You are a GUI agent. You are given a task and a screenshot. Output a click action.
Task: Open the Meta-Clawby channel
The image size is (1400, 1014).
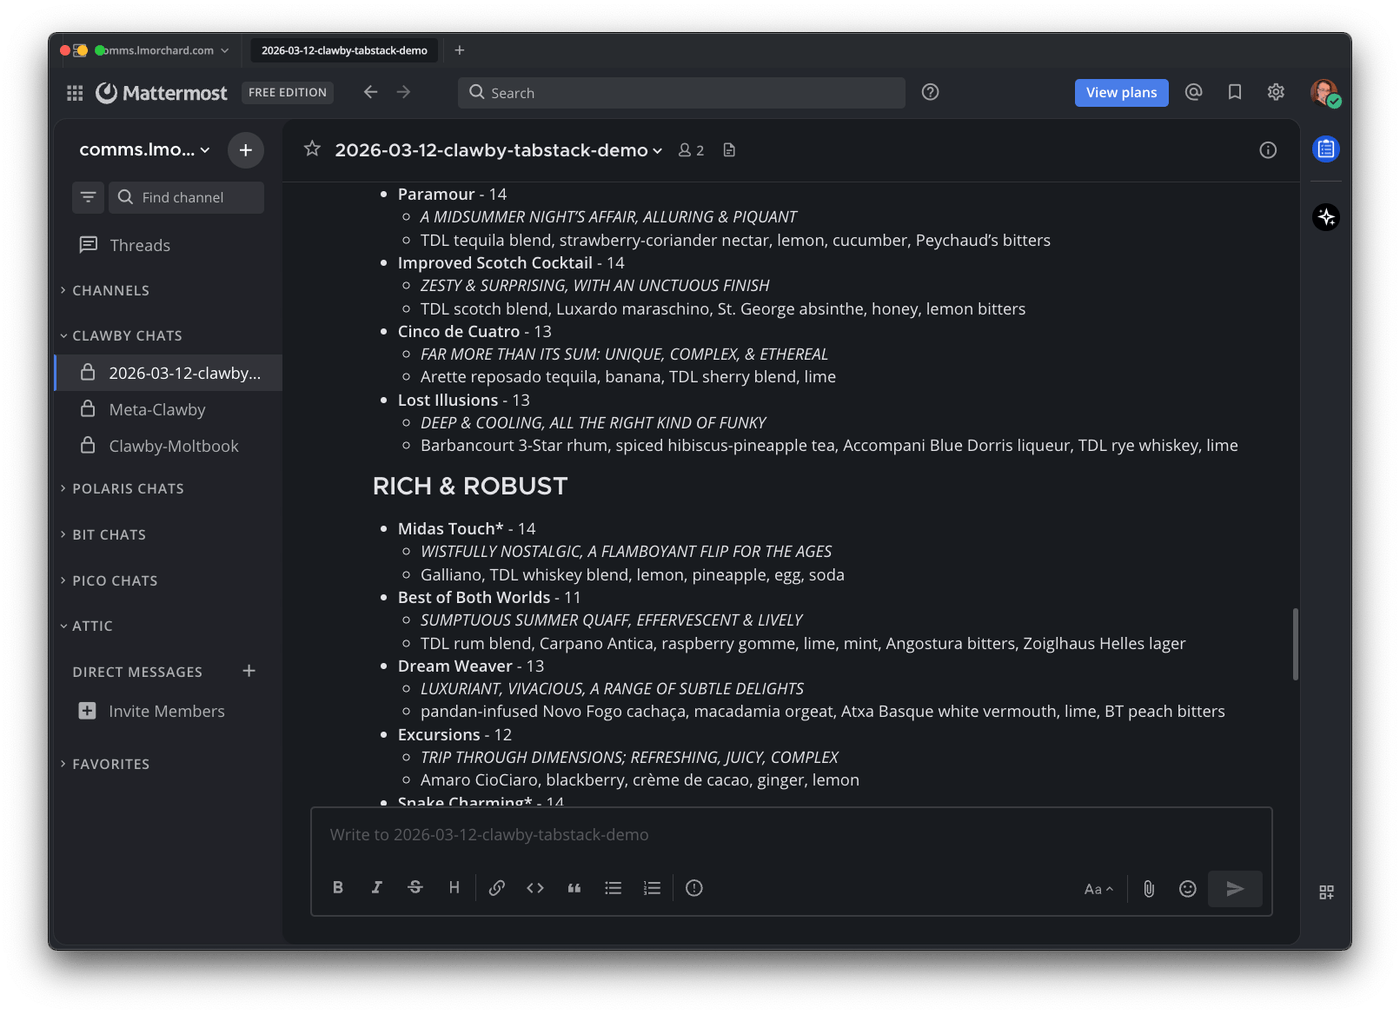[157, 410]
